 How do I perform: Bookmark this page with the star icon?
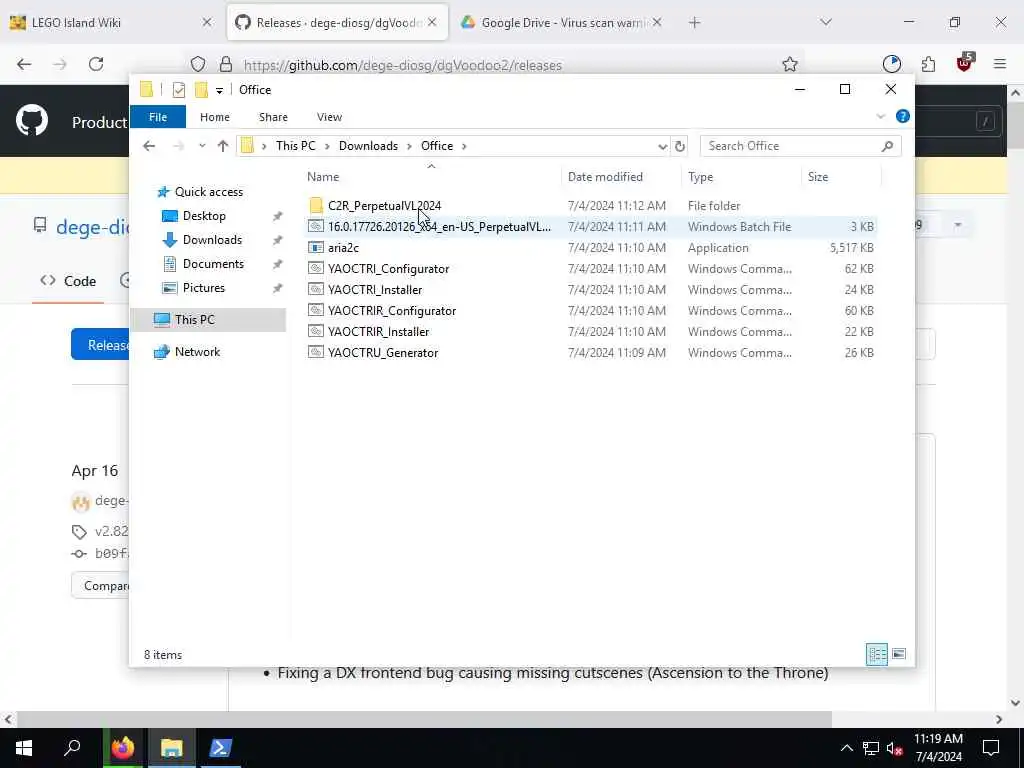[x=790, y=64]
